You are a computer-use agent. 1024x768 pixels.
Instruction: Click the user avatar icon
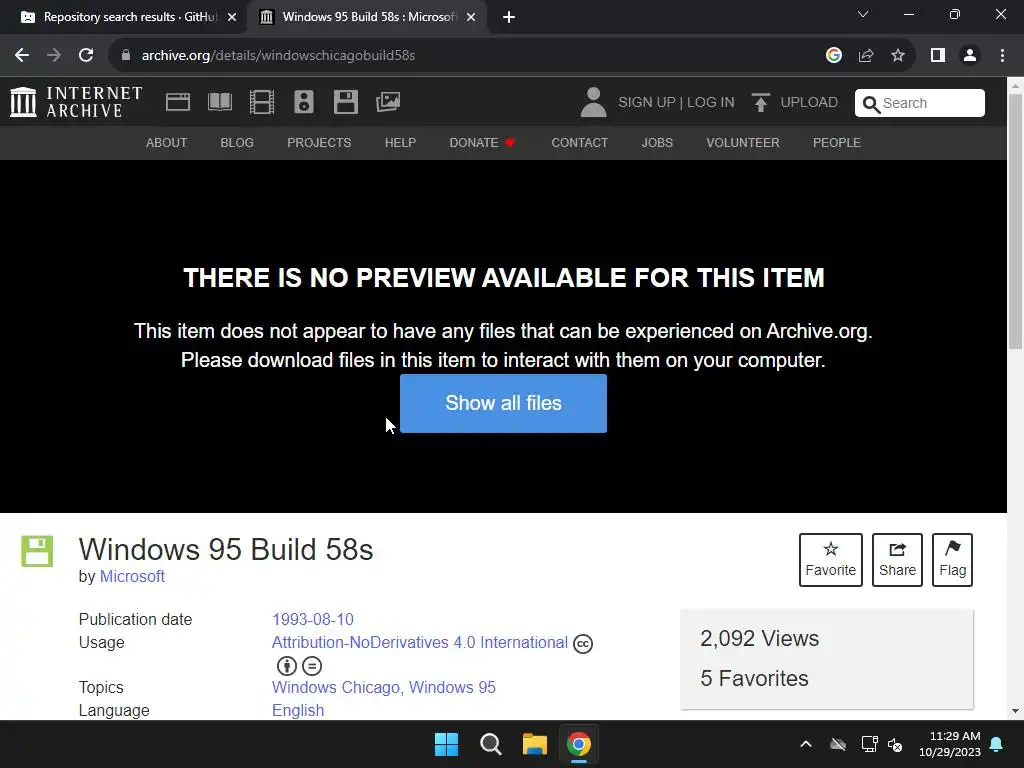pyautogui.click(x=594, y=103)
